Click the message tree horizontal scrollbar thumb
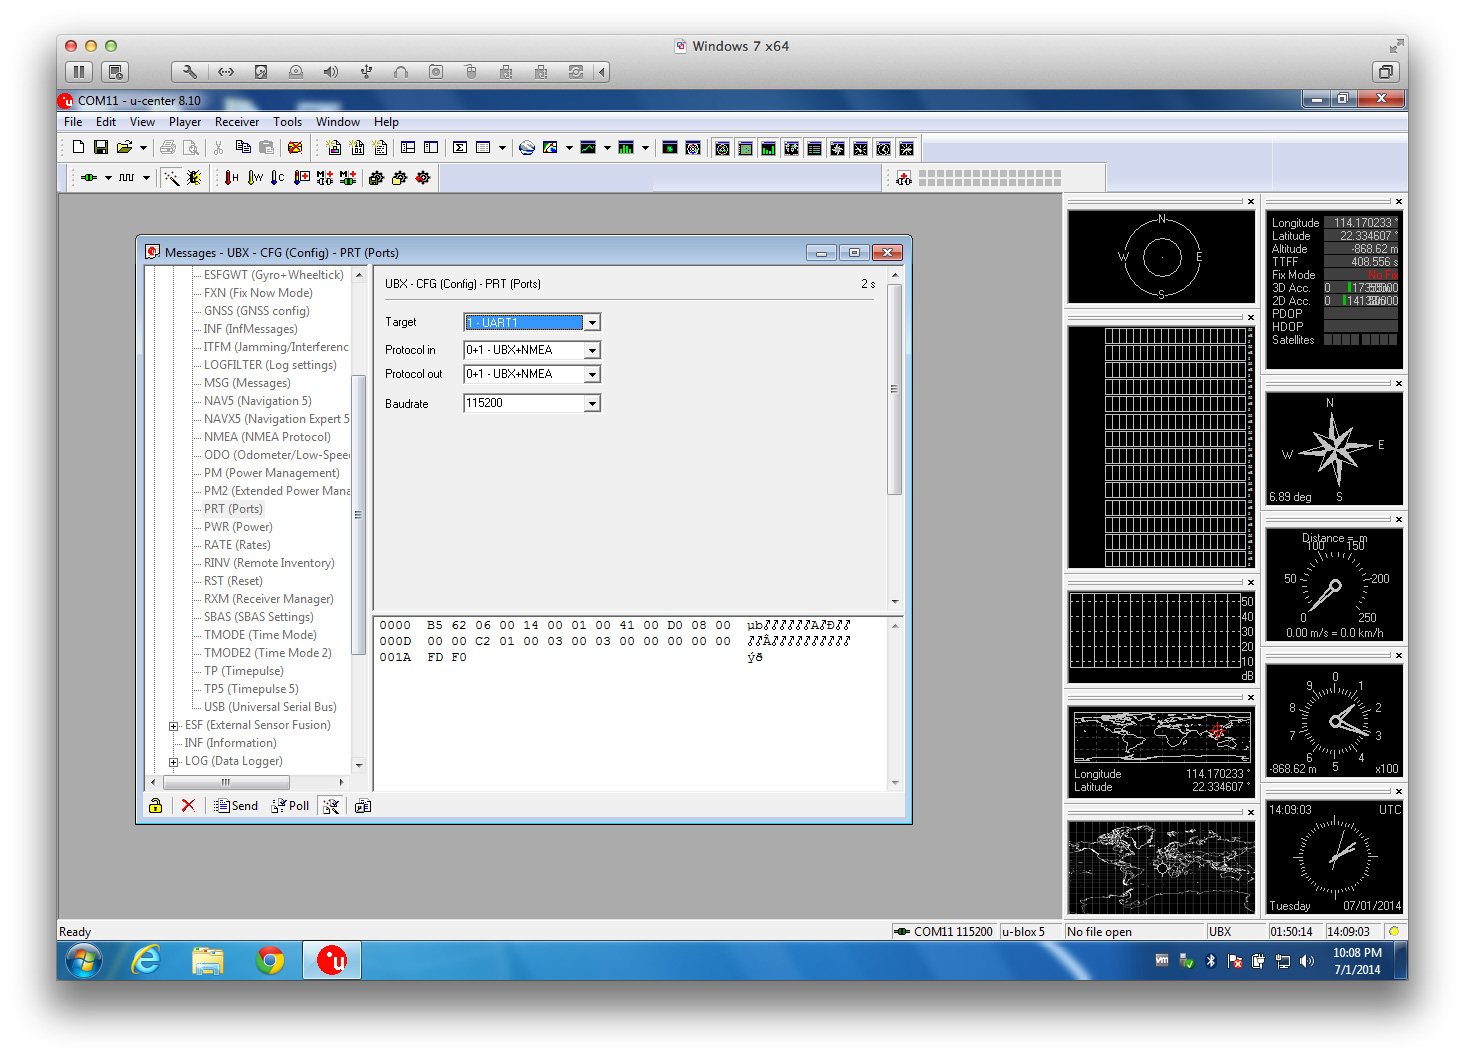Screen dimensions: 1465x1059 click(x=226, y=782)
